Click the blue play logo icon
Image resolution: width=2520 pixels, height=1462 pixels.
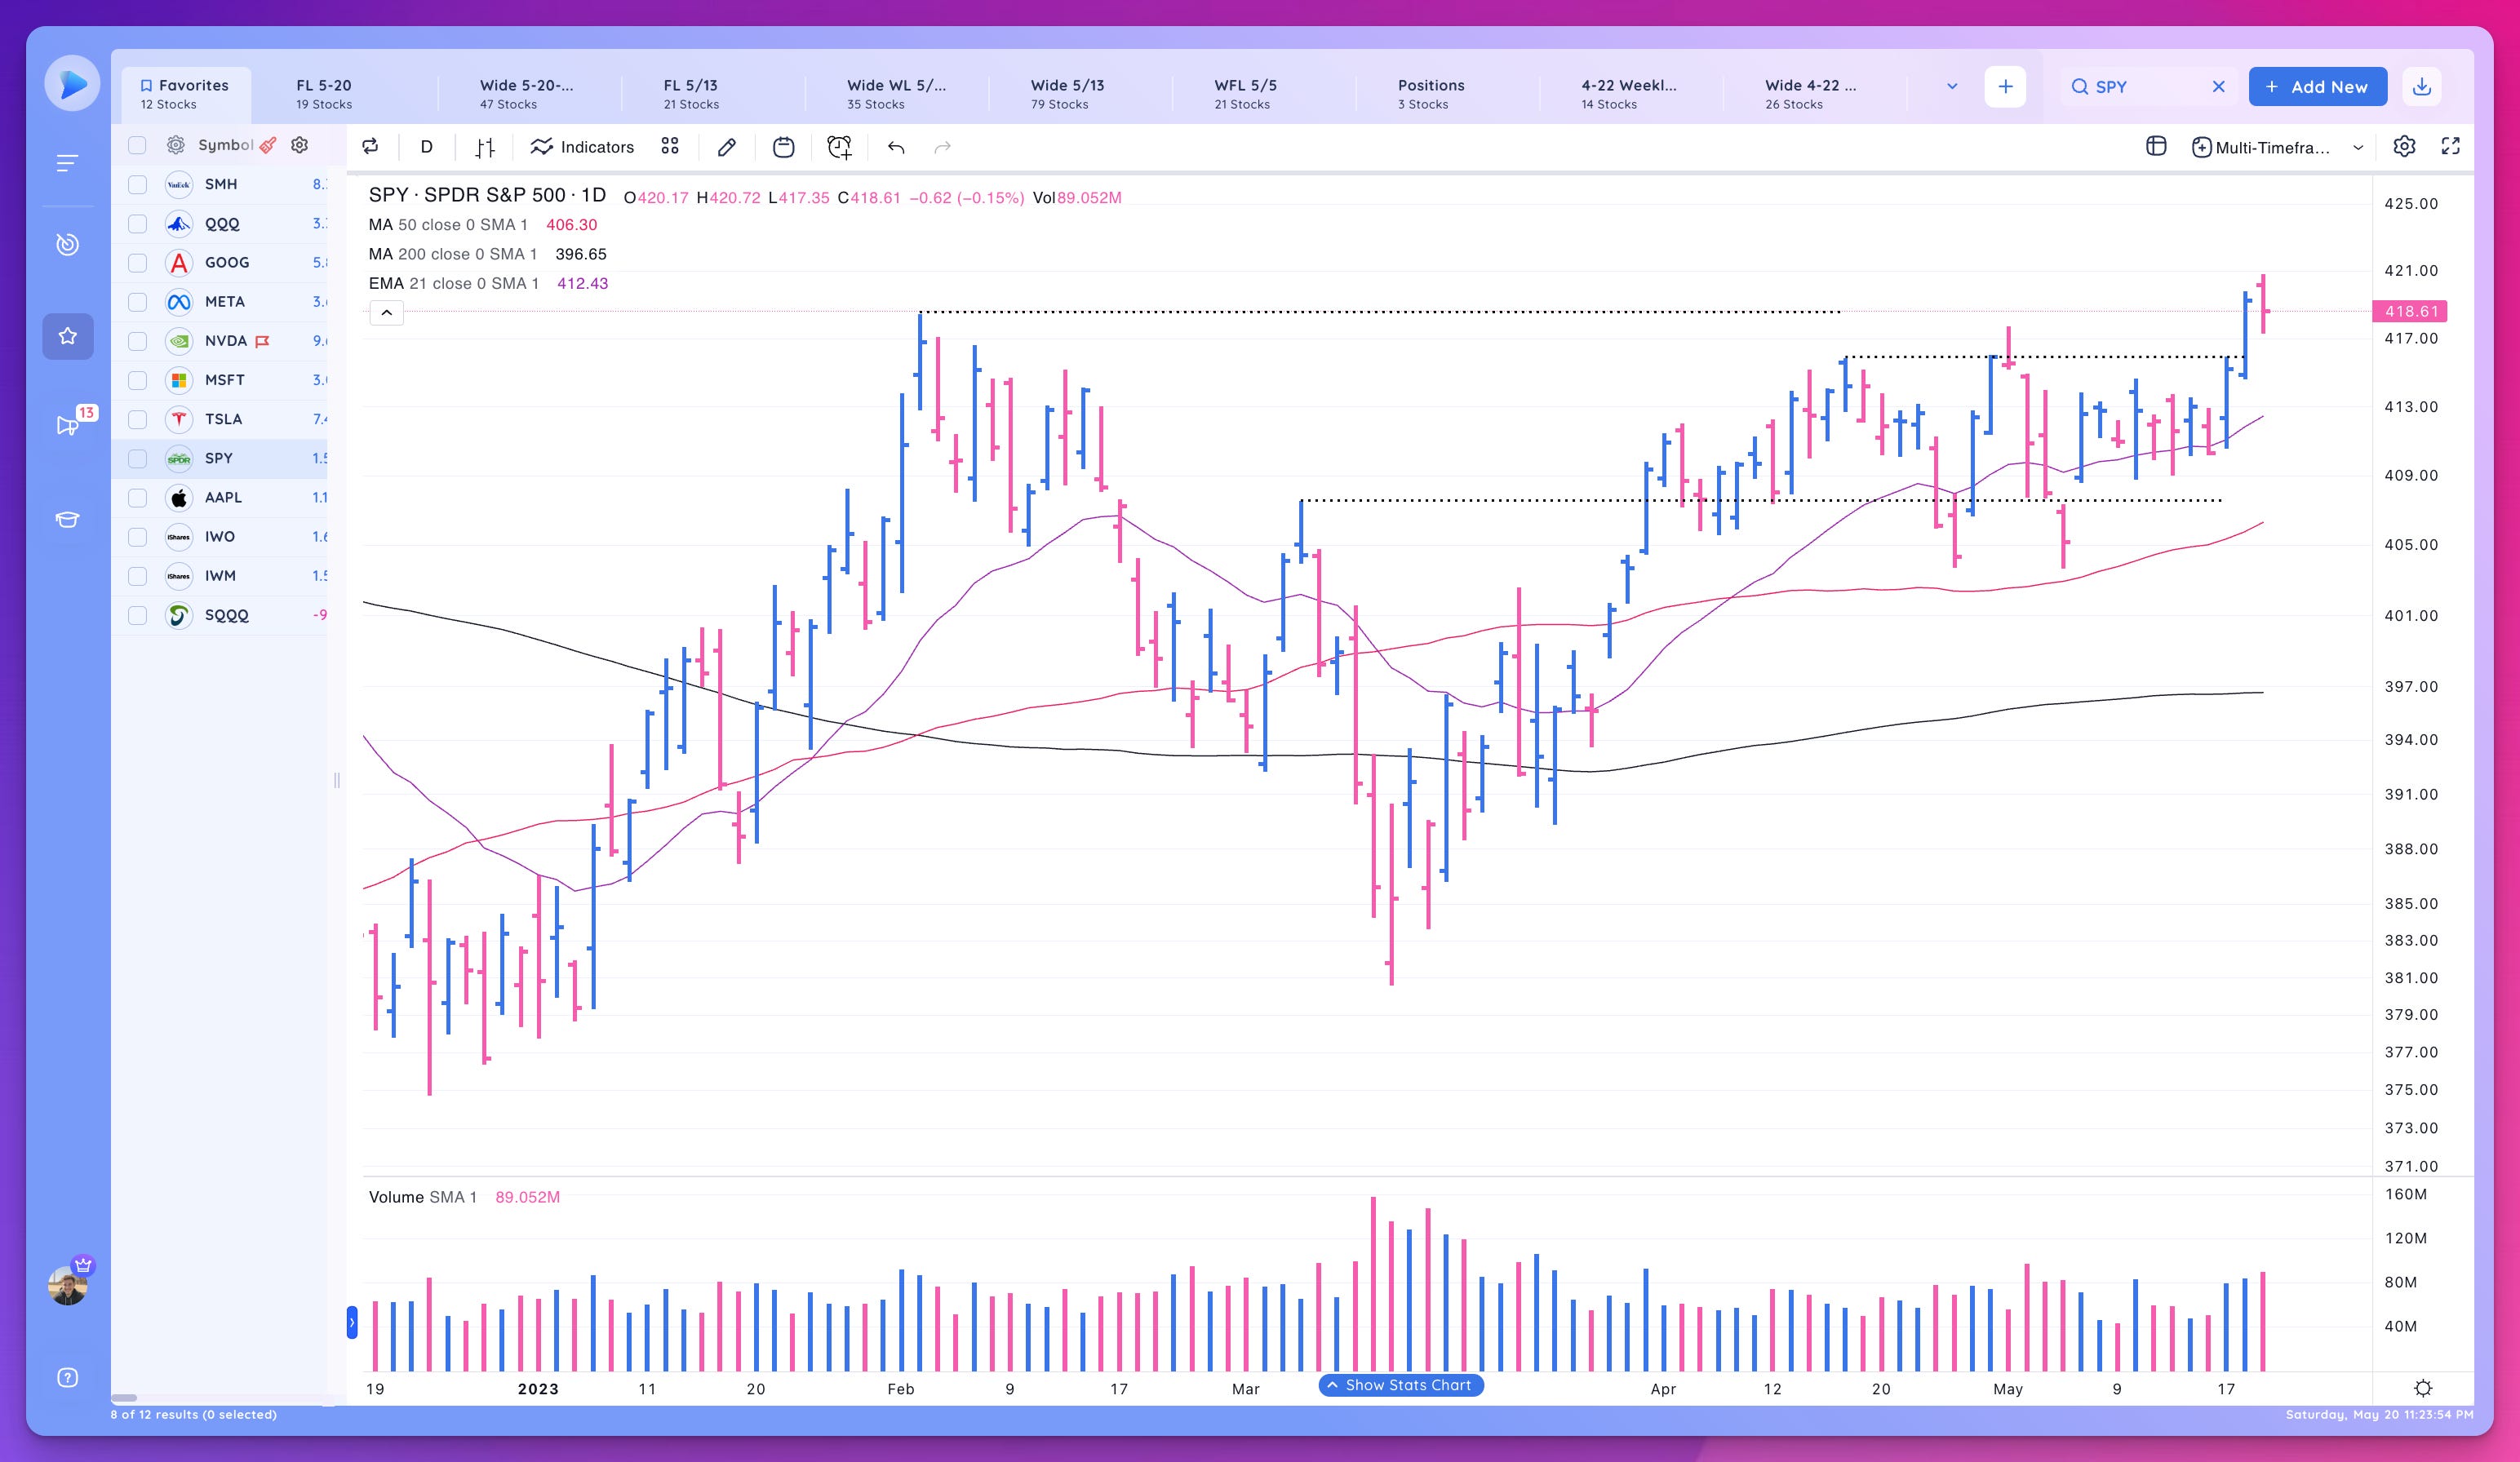click(72, 83)
